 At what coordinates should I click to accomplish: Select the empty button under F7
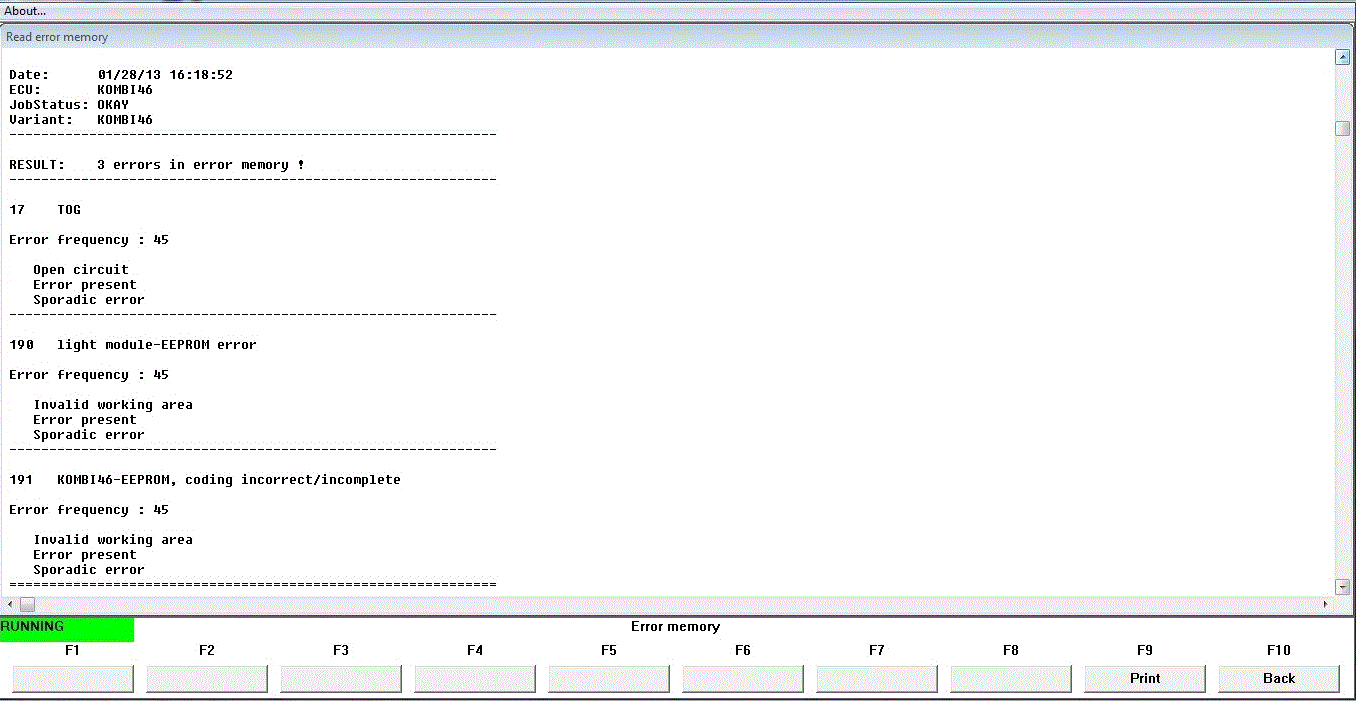click(x=877, y=678)
